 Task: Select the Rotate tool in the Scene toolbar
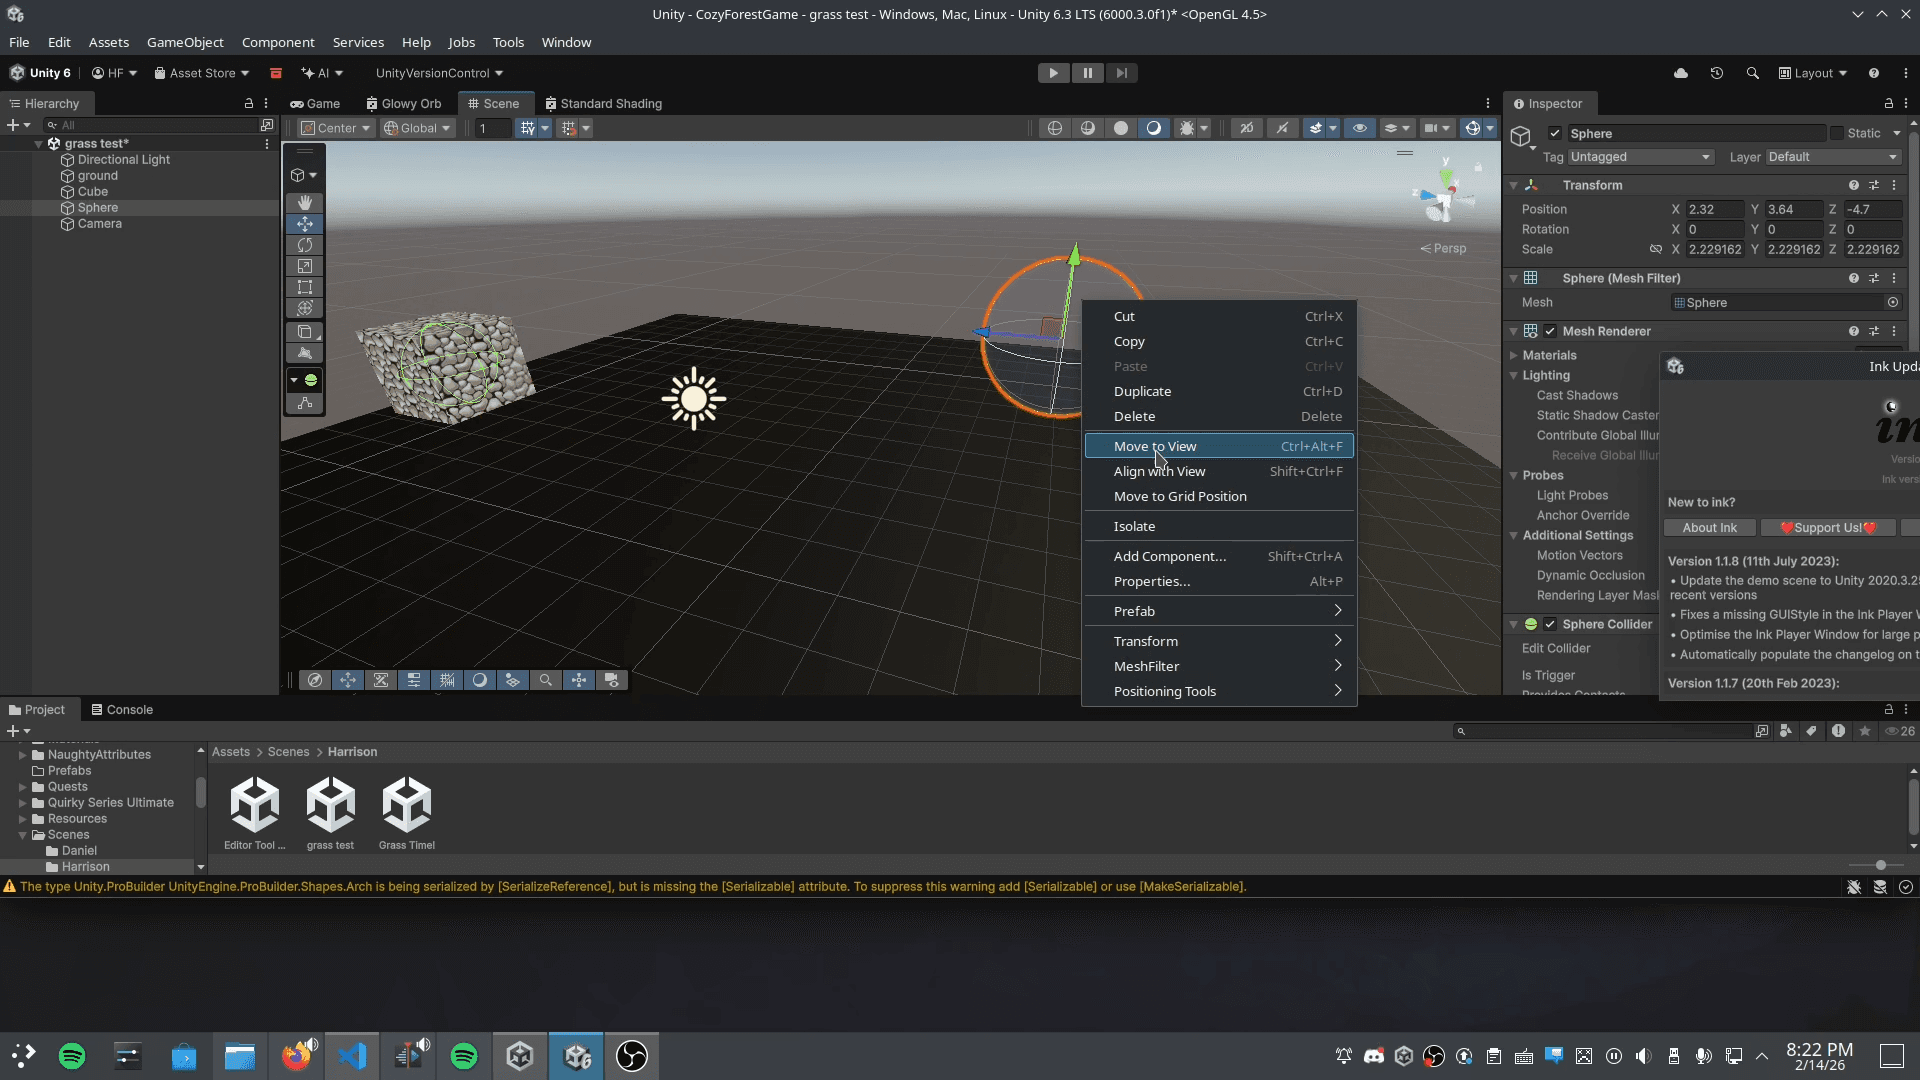coord(305,245)
